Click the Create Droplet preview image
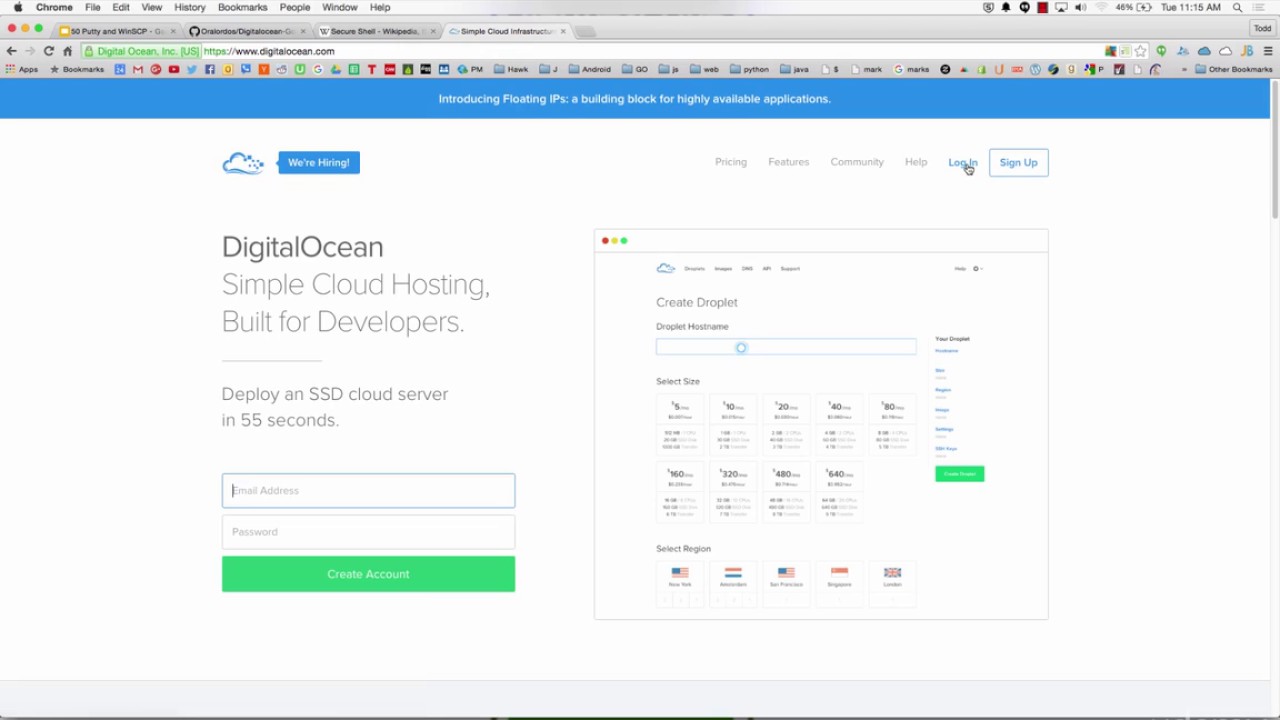This screenshot has height=720, width=1280. pyautogui.click(x=821, y=424)
